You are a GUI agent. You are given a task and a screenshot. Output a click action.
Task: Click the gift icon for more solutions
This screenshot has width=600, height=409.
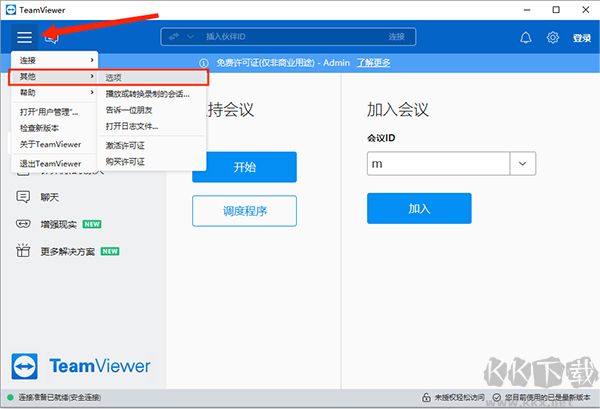[23, 251]
